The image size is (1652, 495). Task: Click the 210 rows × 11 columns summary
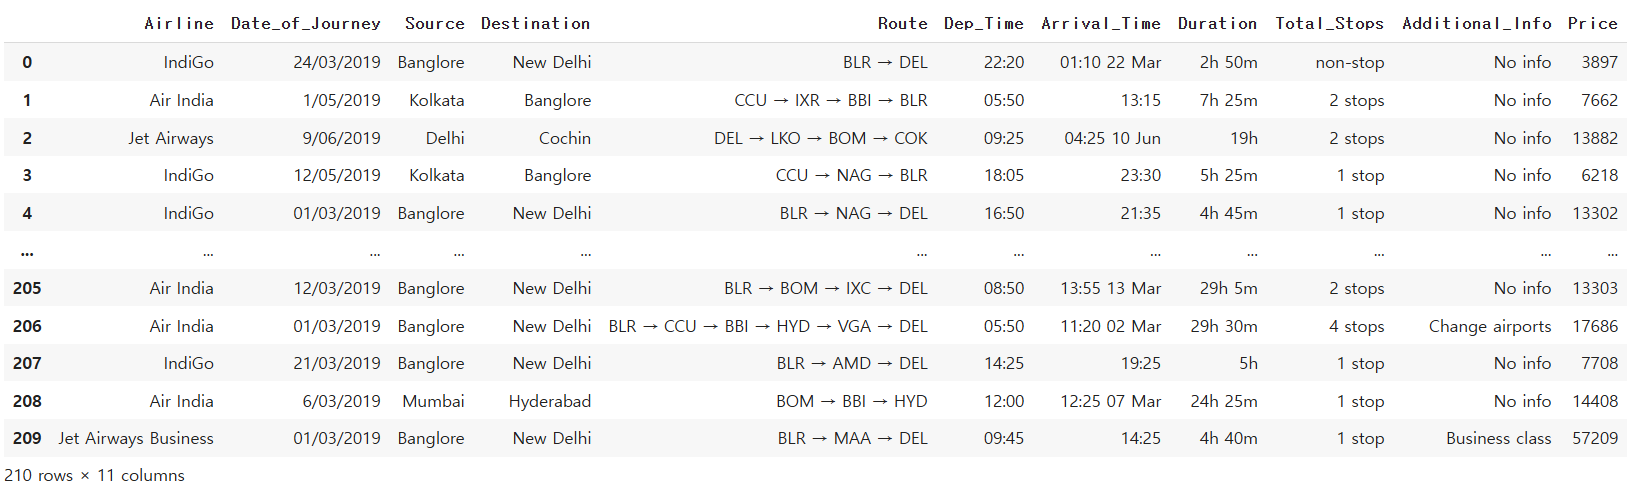[x=94, y=475]
